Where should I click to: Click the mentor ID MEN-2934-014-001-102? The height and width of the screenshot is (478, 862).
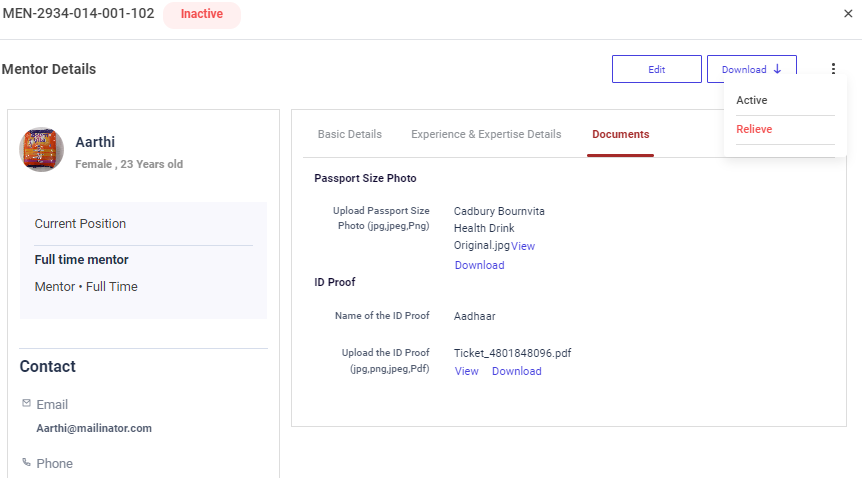(77, 15)
